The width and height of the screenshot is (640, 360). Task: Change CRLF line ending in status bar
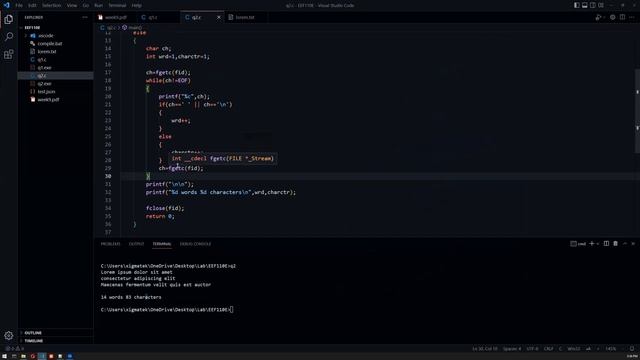pos(549,349)
